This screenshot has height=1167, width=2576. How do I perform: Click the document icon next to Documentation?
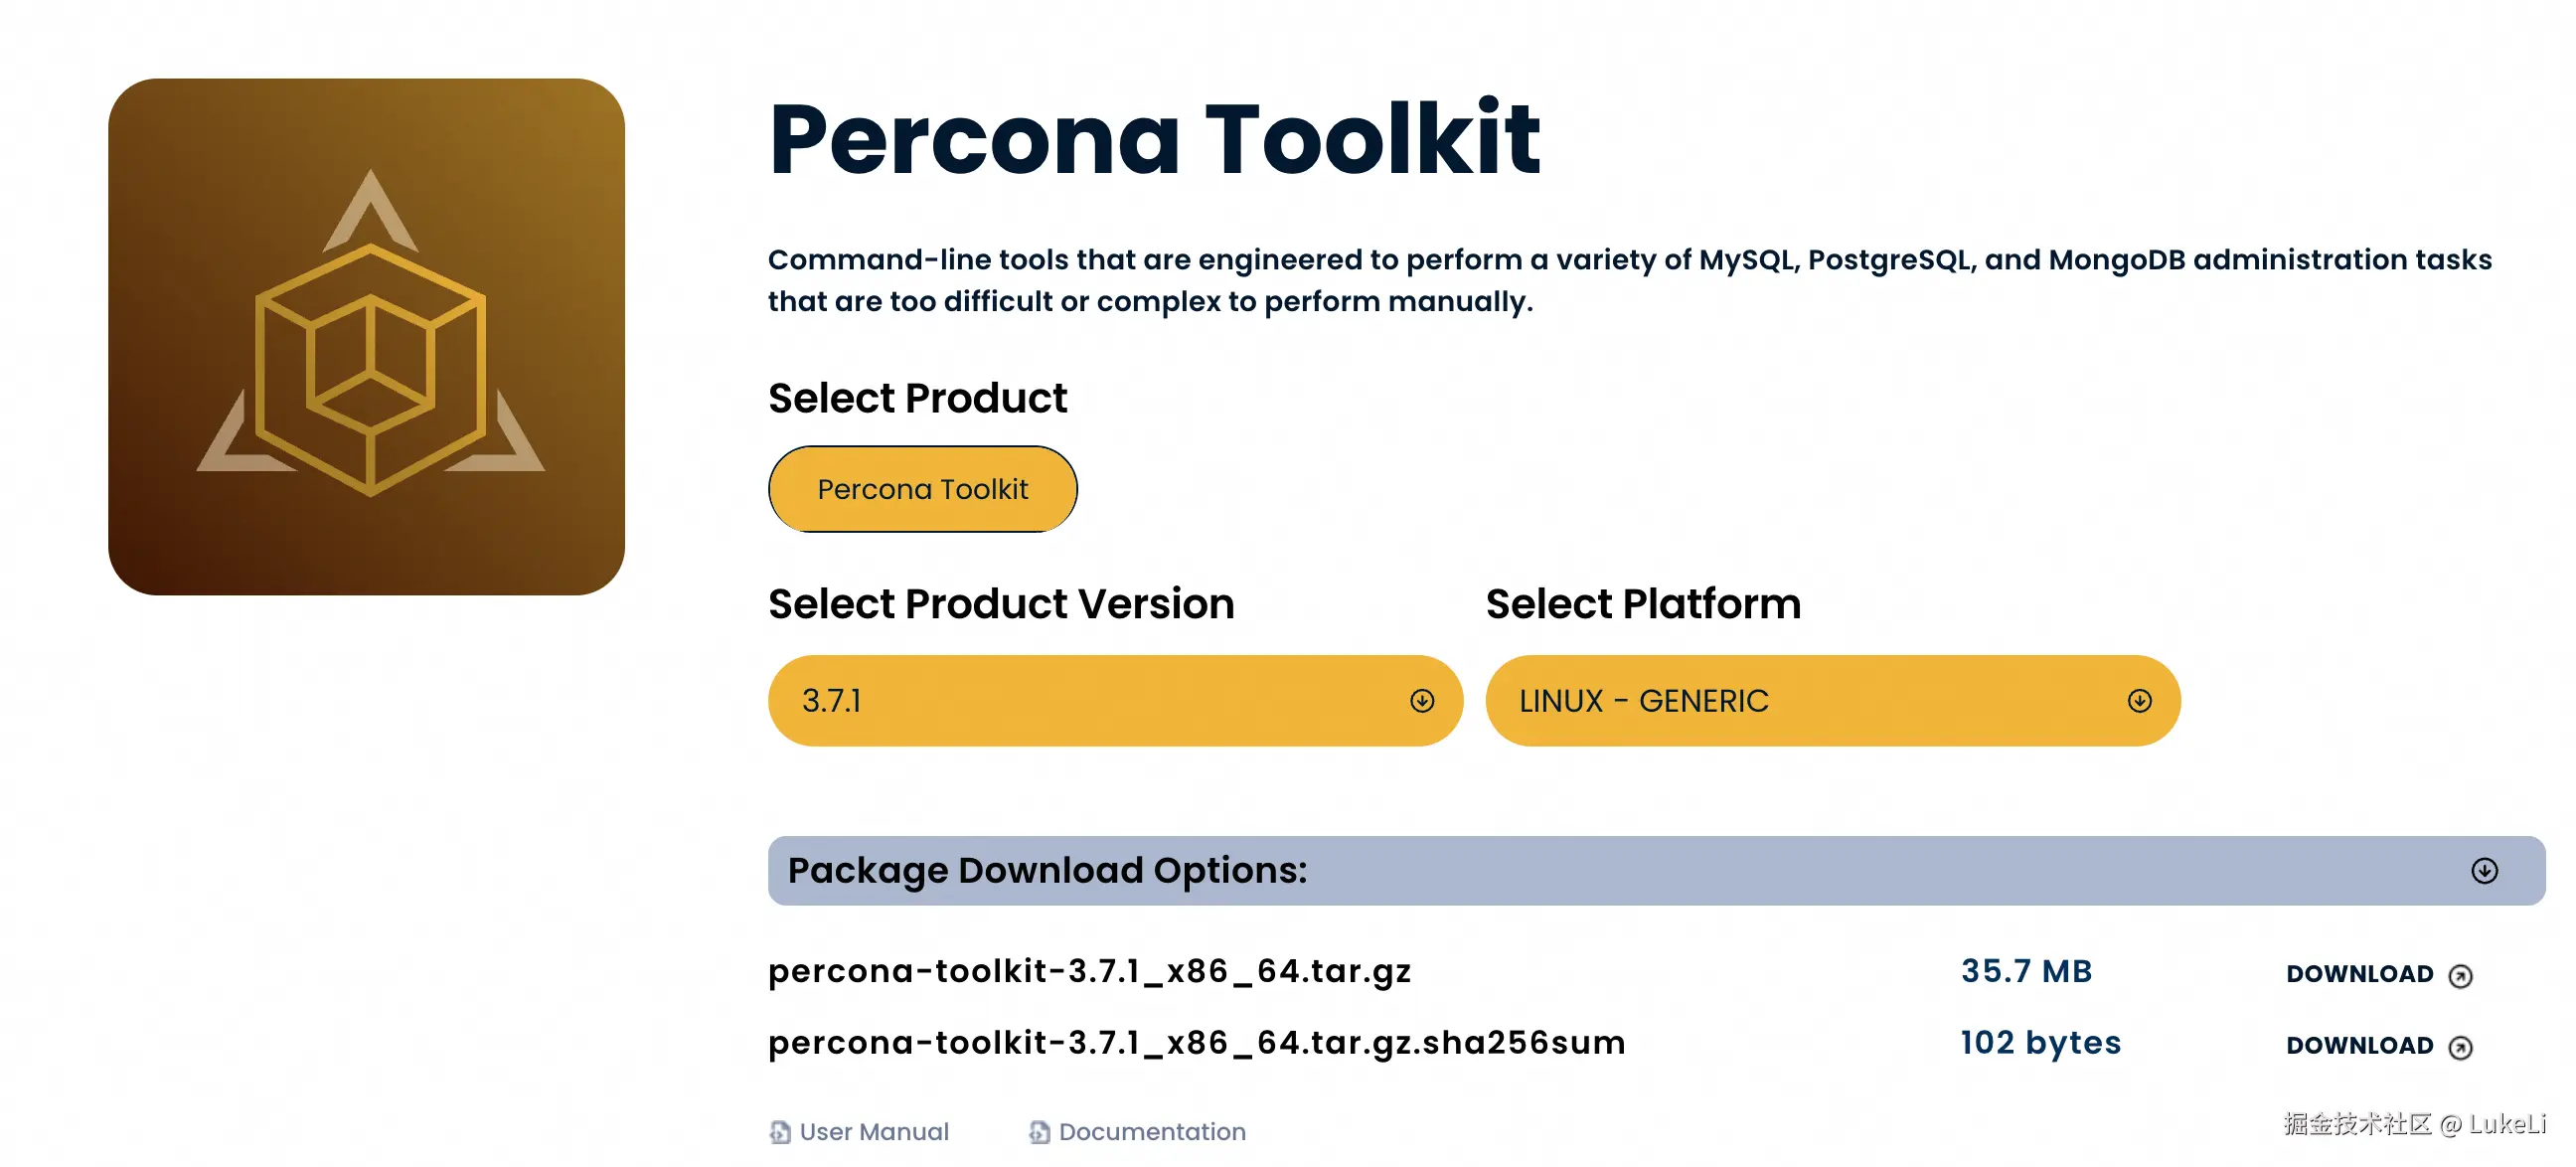coord(1039,1132)
